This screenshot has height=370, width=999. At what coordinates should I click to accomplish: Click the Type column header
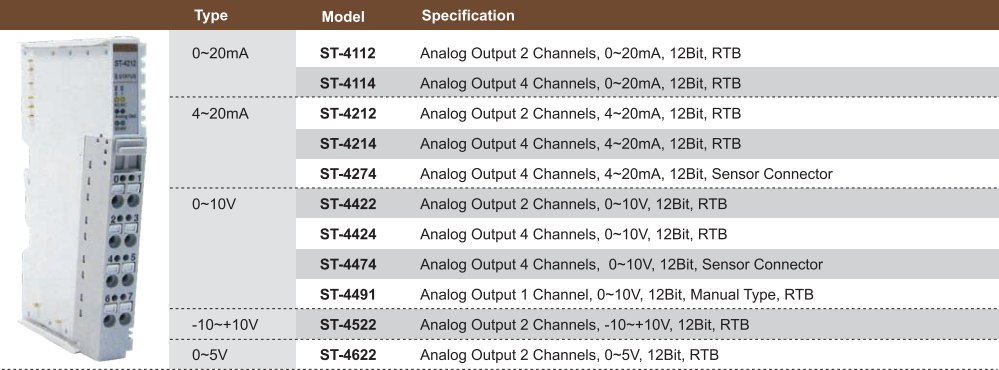pos(211,16)
